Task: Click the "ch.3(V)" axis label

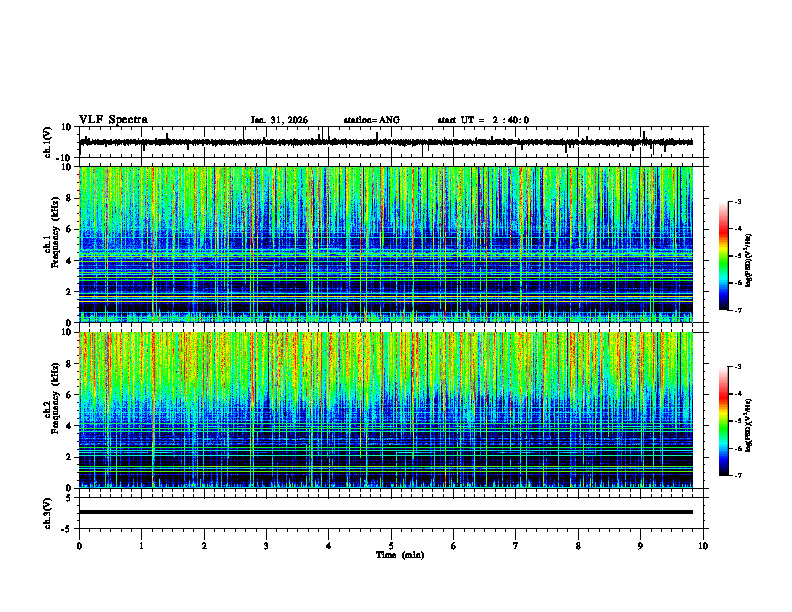Action: [x=48, y=513]
